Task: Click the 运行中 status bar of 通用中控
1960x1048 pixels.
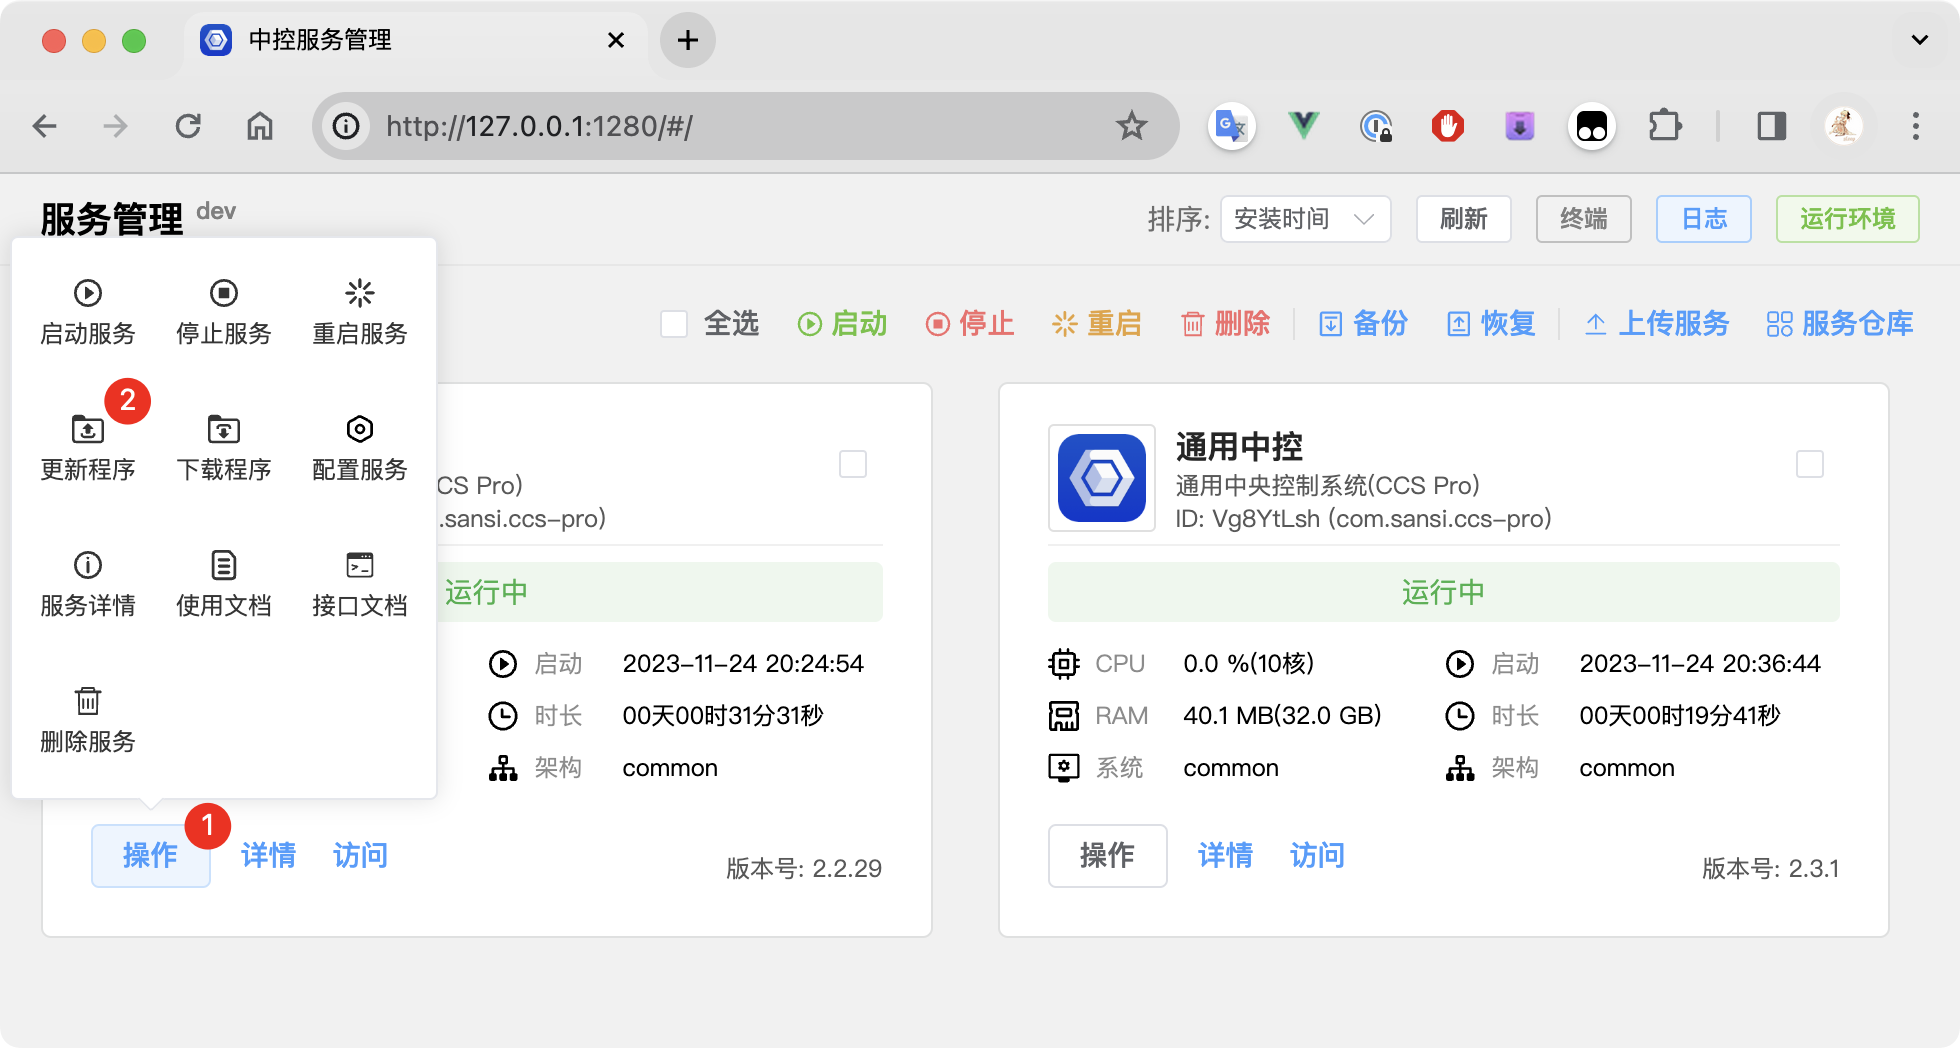Action: tap(1443, 592)
